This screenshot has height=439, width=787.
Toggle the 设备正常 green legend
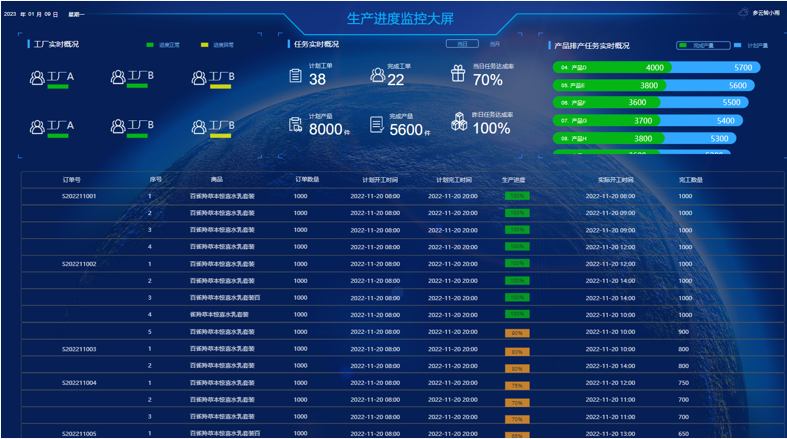158,45
